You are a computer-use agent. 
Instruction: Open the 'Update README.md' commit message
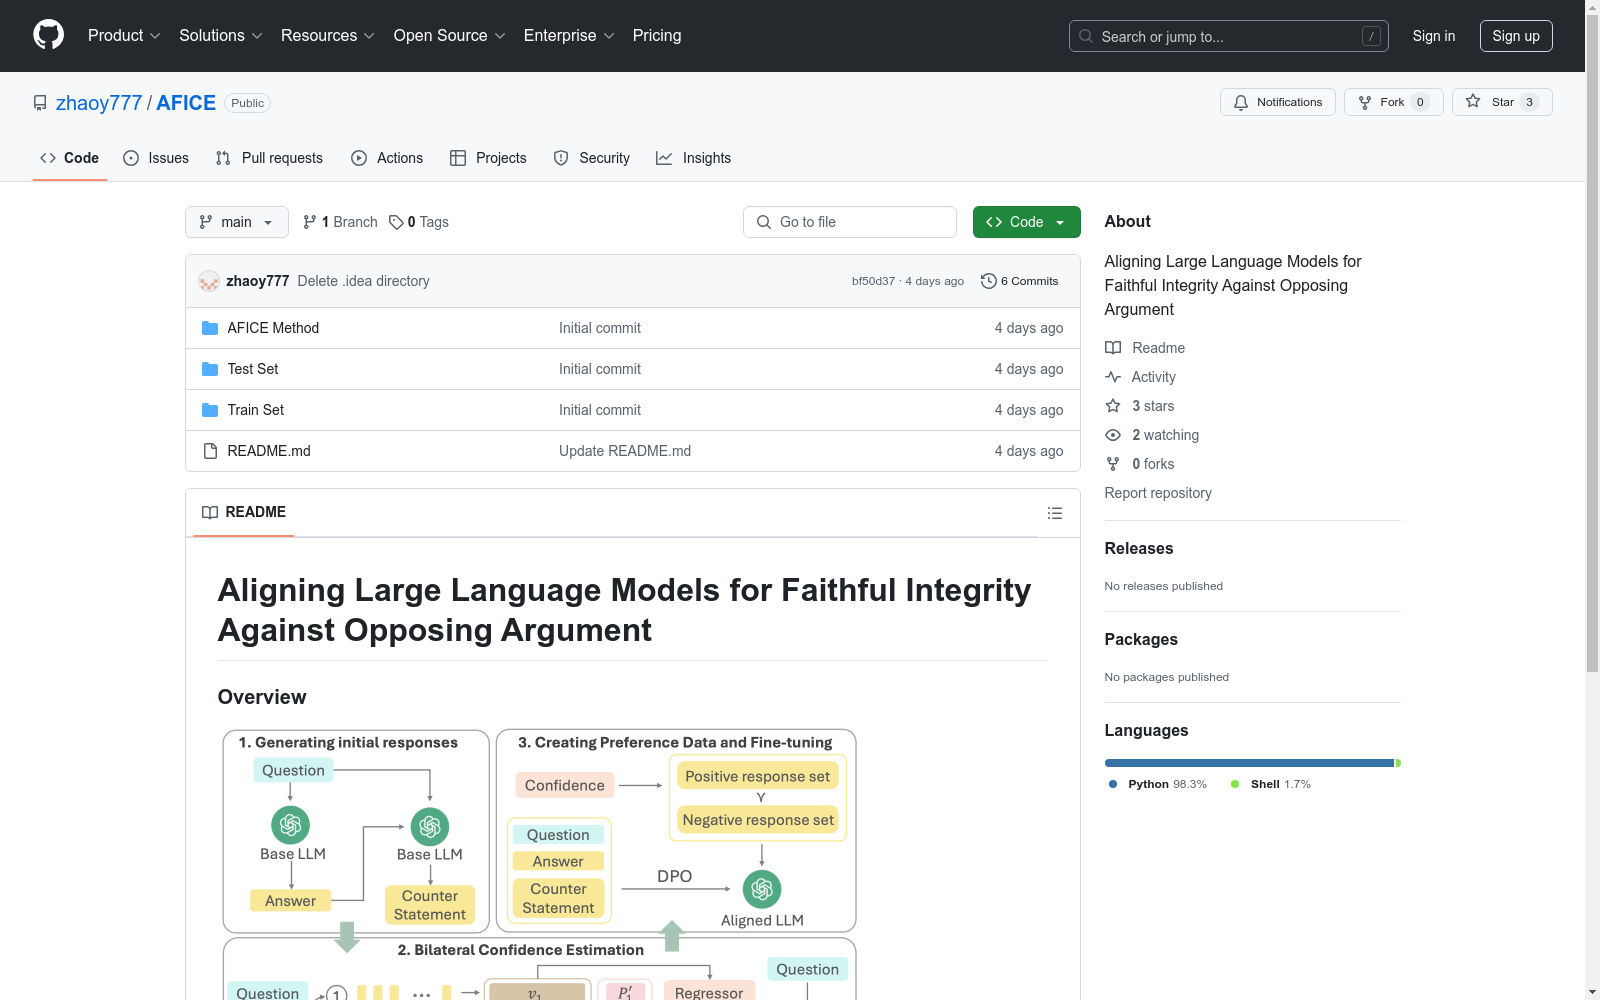(x=625, y=451)
